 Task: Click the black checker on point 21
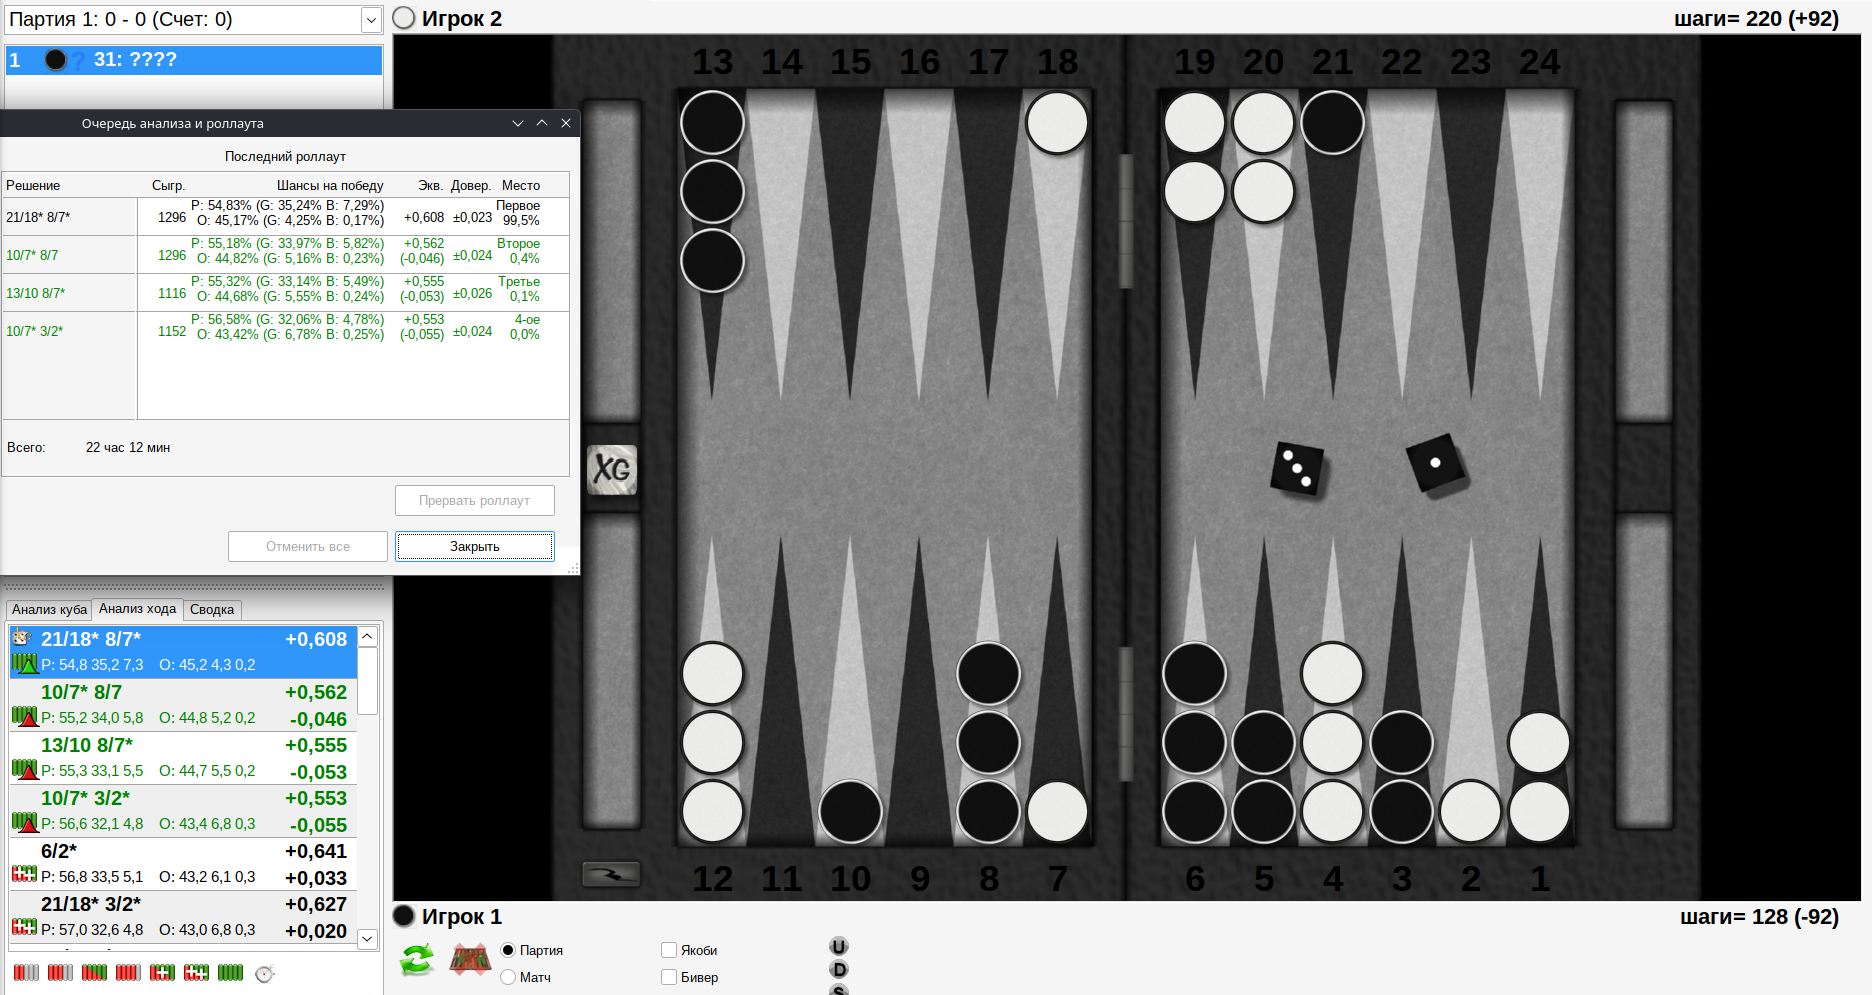(x=1332, y=123)
